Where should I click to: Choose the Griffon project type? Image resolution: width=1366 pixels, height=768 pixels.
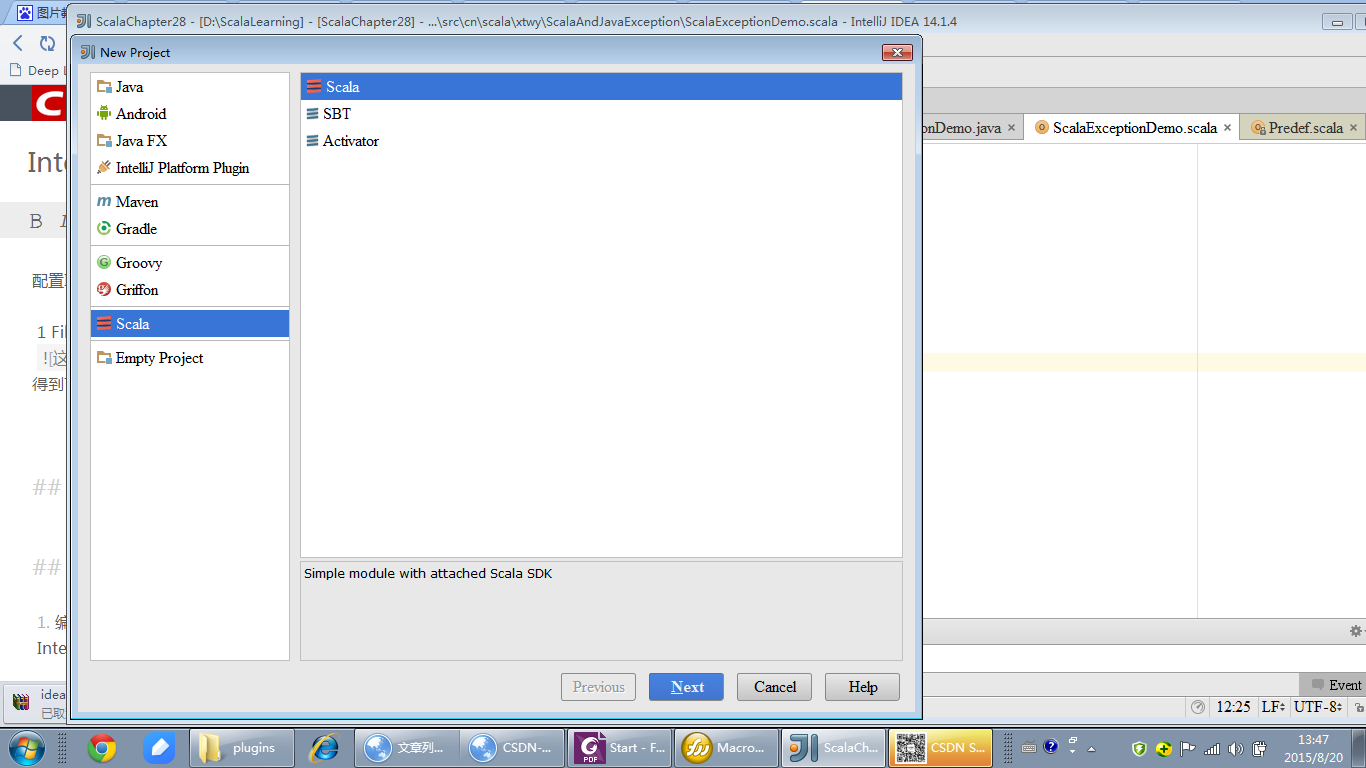[x=190, y=290]
